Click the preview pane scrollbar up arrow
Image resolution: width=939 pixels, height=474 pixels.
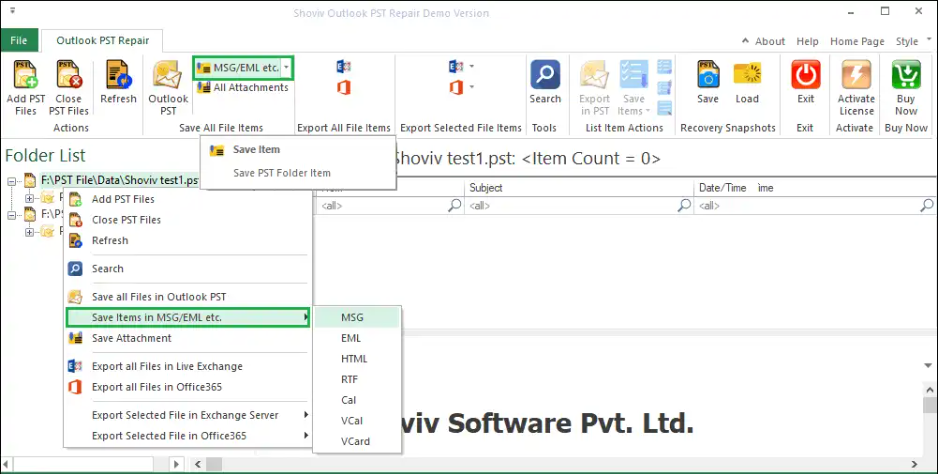click(930, 390)
